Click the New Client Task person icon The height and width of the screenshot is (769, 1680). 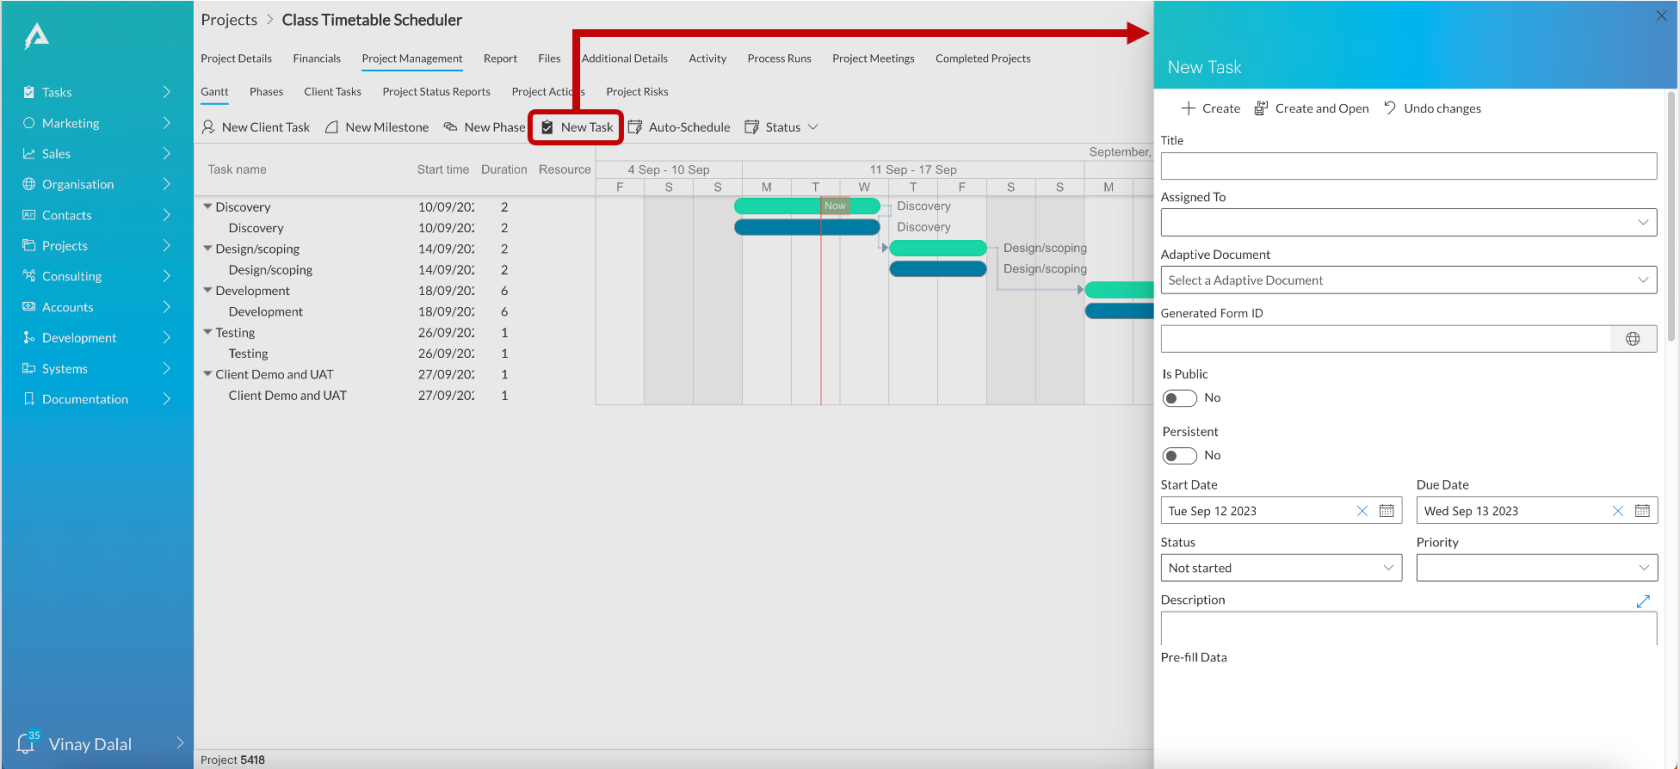click(208, 127)
